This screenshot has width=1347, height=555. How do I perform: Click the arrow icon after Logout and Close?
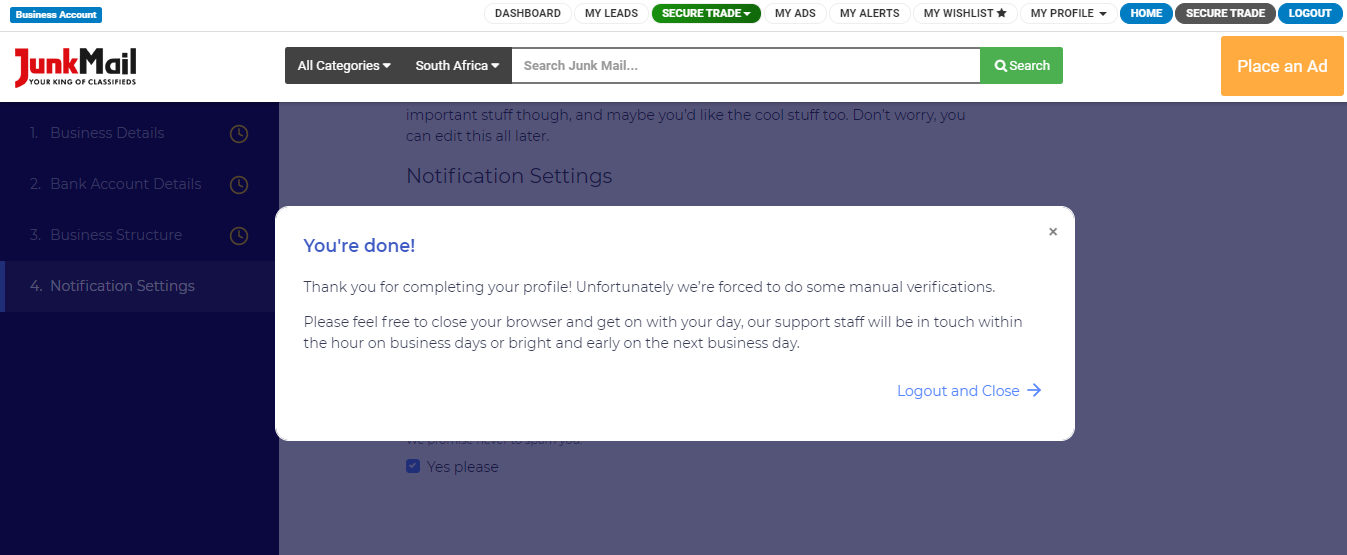[x=1035, y=391]
